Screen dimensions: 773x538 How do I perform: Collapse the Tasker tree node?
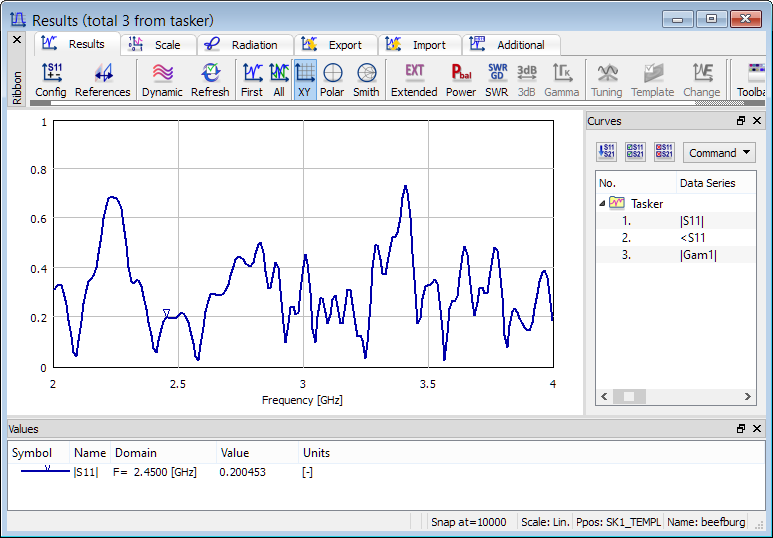603,203
